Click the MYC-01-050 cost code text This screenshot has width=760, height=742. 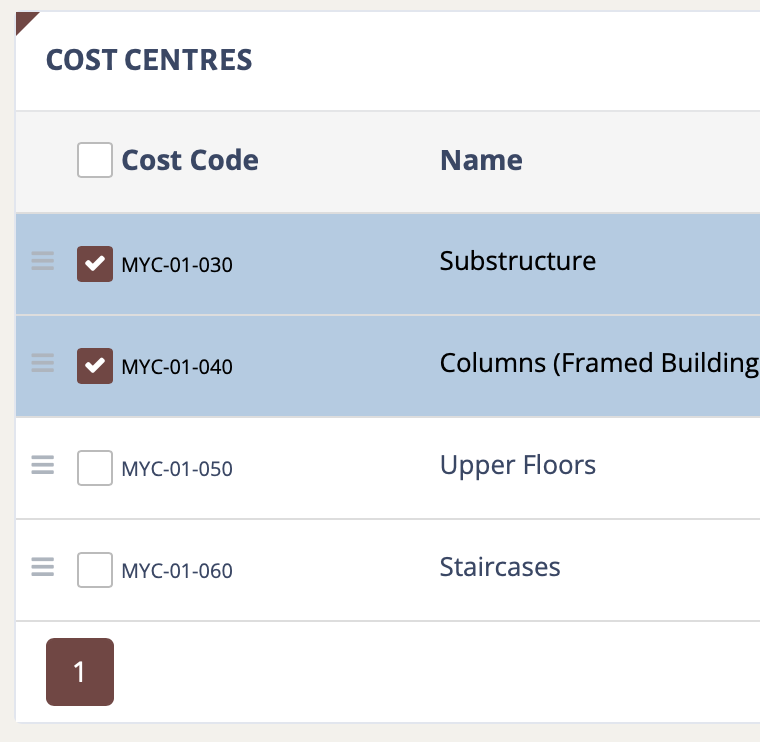pyautogui.click(x=177, y=469)
